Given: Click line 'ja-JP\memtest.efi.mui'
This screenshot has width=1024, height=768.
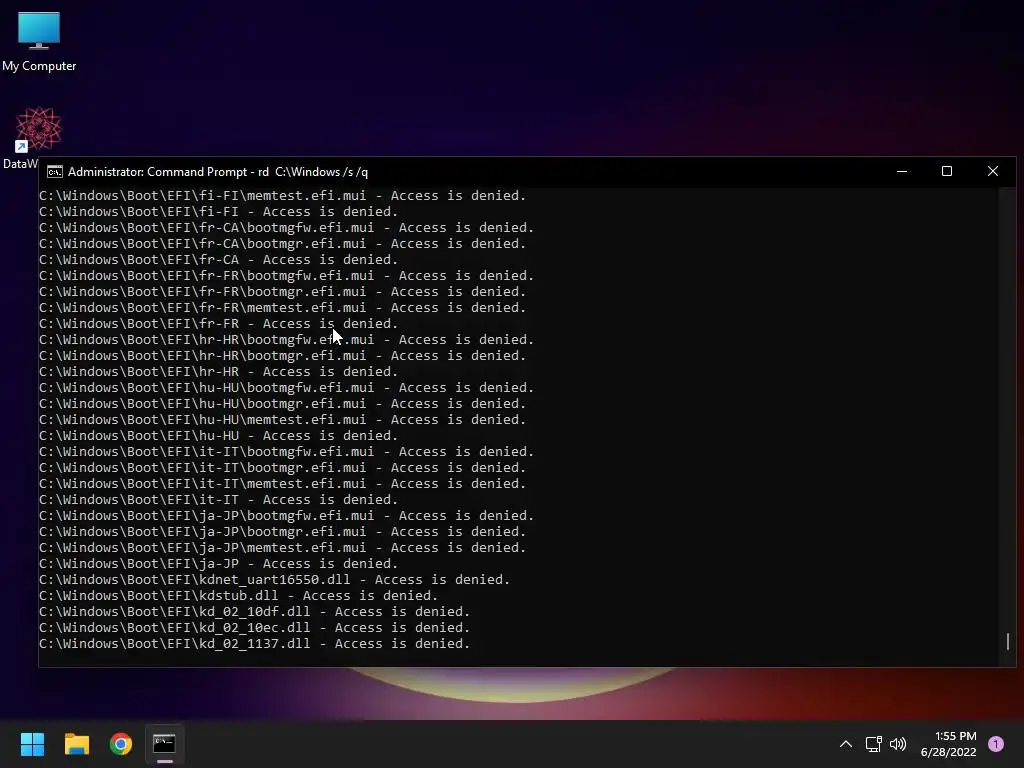Looking at the screenshot, I should click(x=283, y=548).
